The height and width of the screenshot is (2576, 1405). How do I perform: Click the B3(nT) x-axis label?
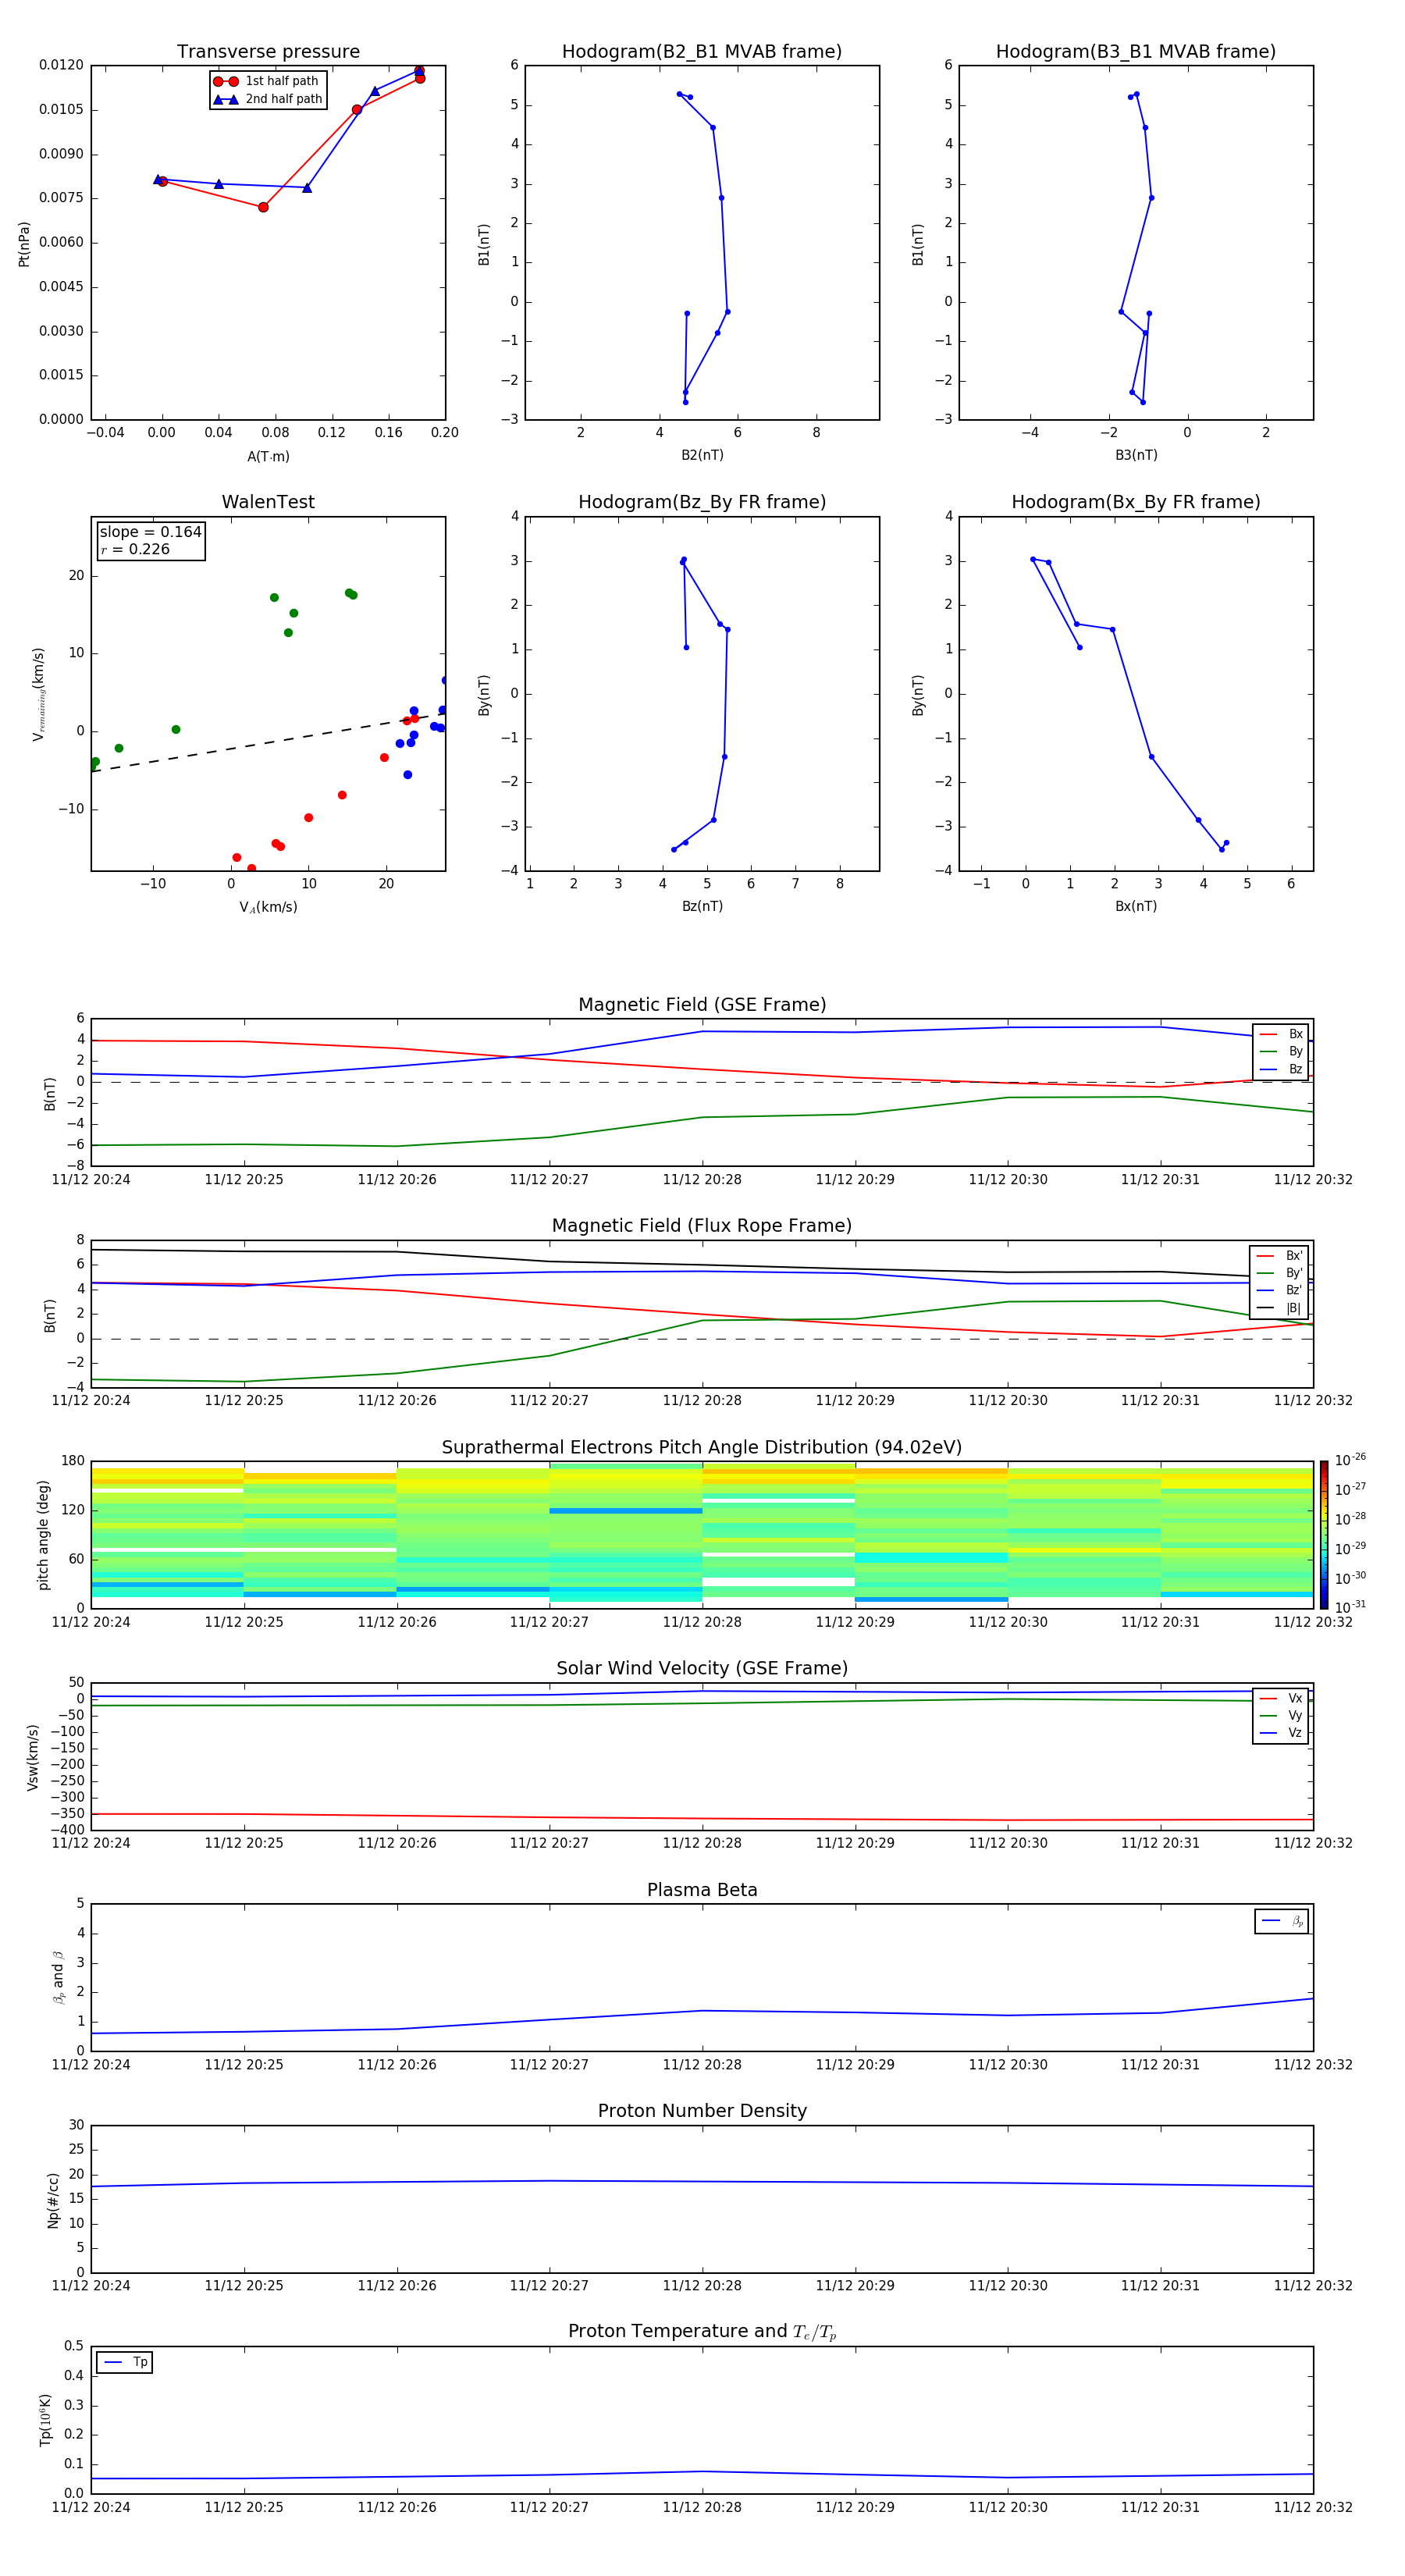tap(1136, 455)
